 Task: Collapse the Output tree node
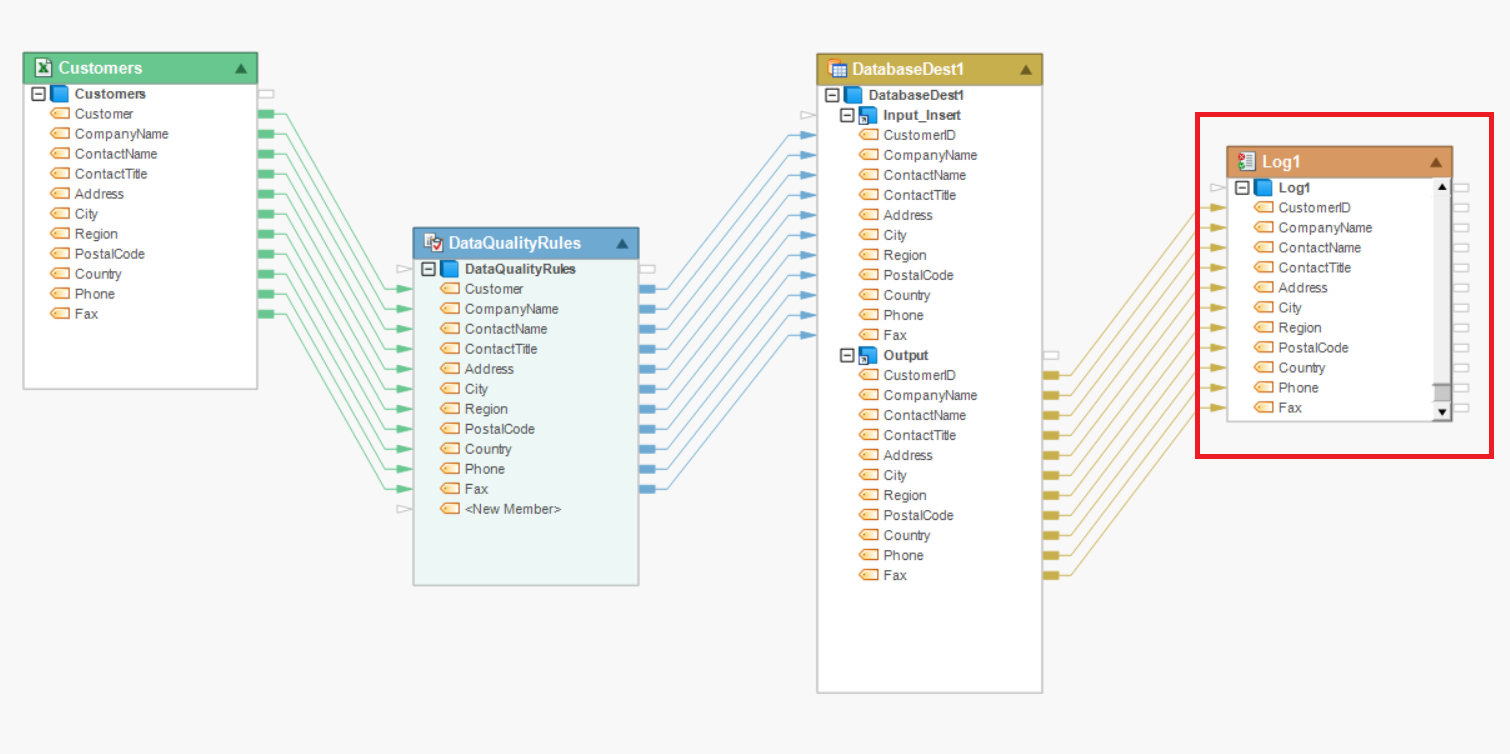(x=847, y=356)
